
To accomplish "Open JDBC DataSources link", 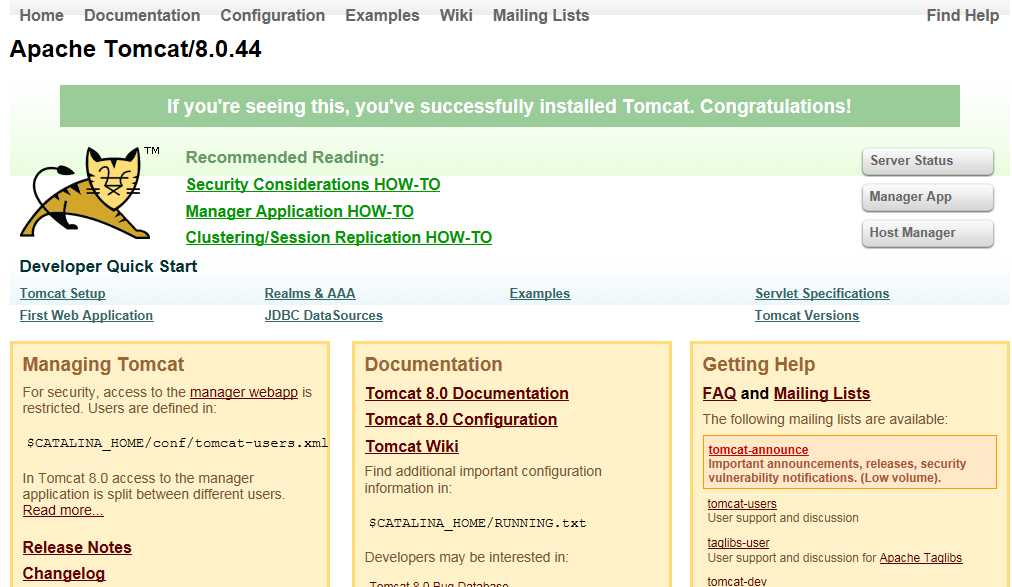I will click(323, 315).
